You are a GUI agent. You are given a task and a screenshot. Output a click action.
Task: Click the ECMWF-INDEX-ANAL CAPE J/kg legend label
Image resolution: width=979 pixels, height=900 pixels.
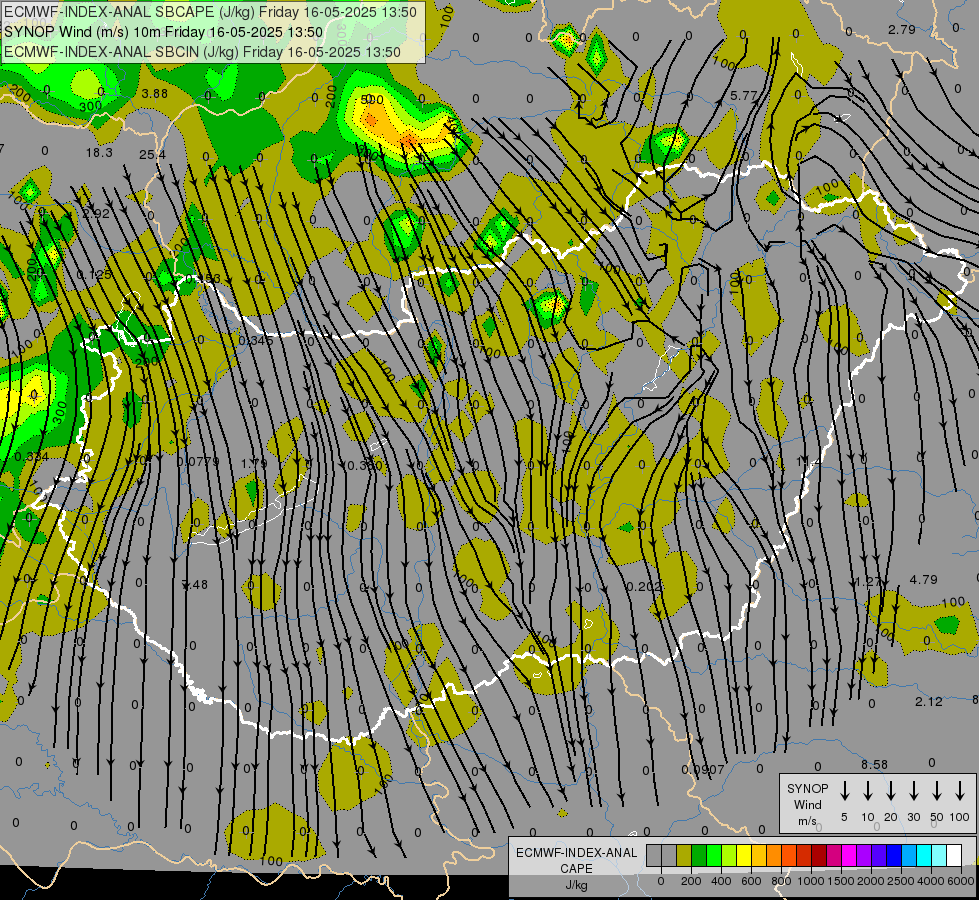click(576, 868)
